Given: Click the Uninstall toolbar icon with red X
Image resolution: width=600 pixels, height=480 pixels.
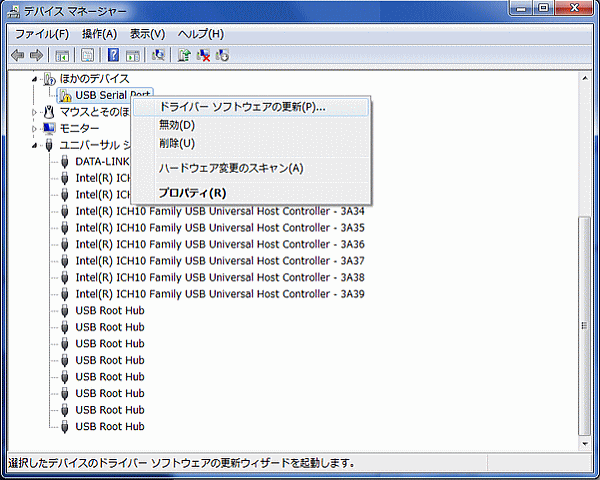Looking at the screenshot, I should pyautogui.click(x=203, y=56).
